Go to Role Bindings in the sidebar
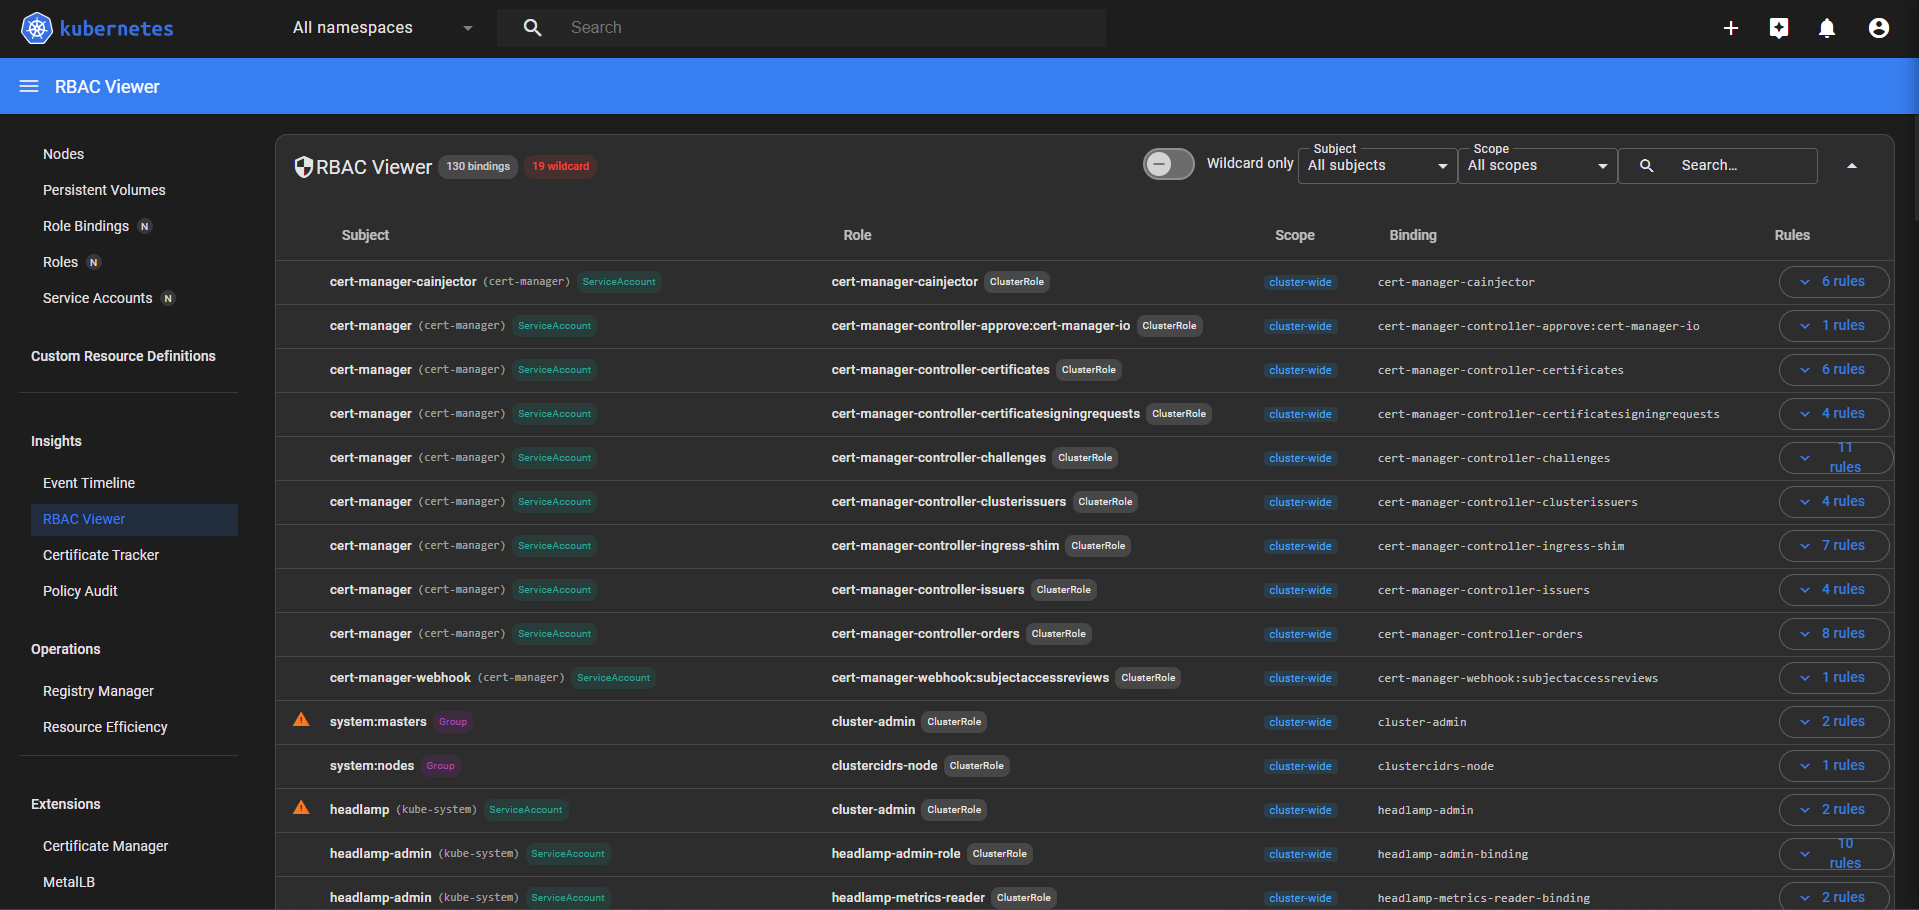 (x=86, y=226)
